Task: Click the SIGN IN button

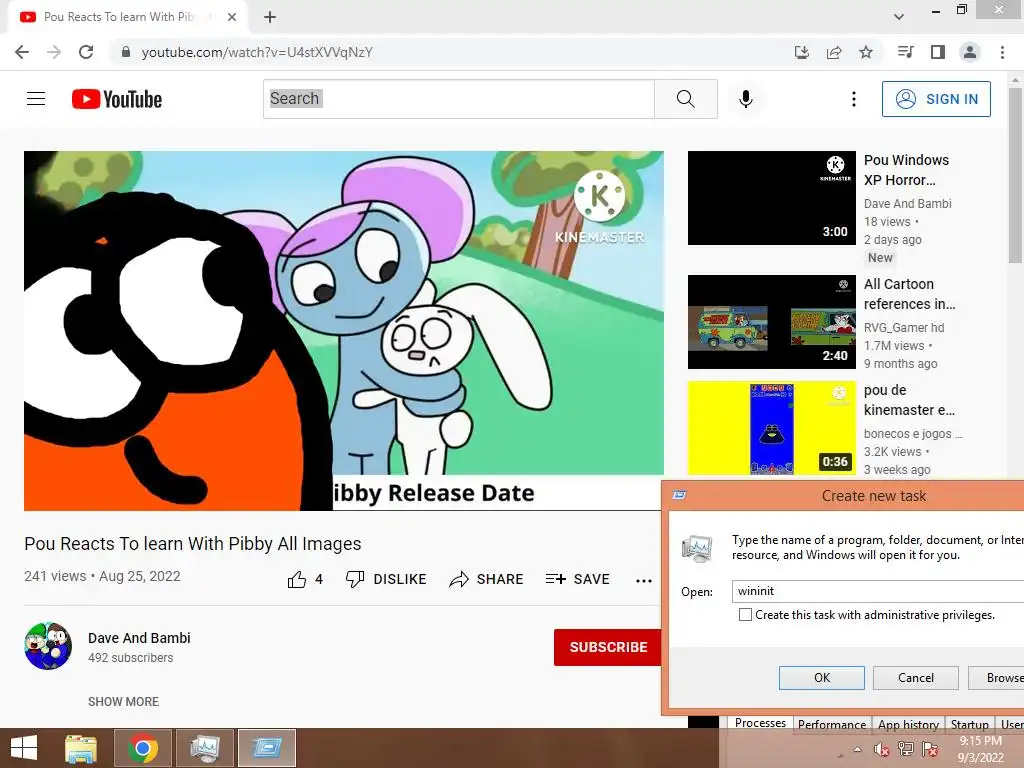Action: [x=936, y=99]
